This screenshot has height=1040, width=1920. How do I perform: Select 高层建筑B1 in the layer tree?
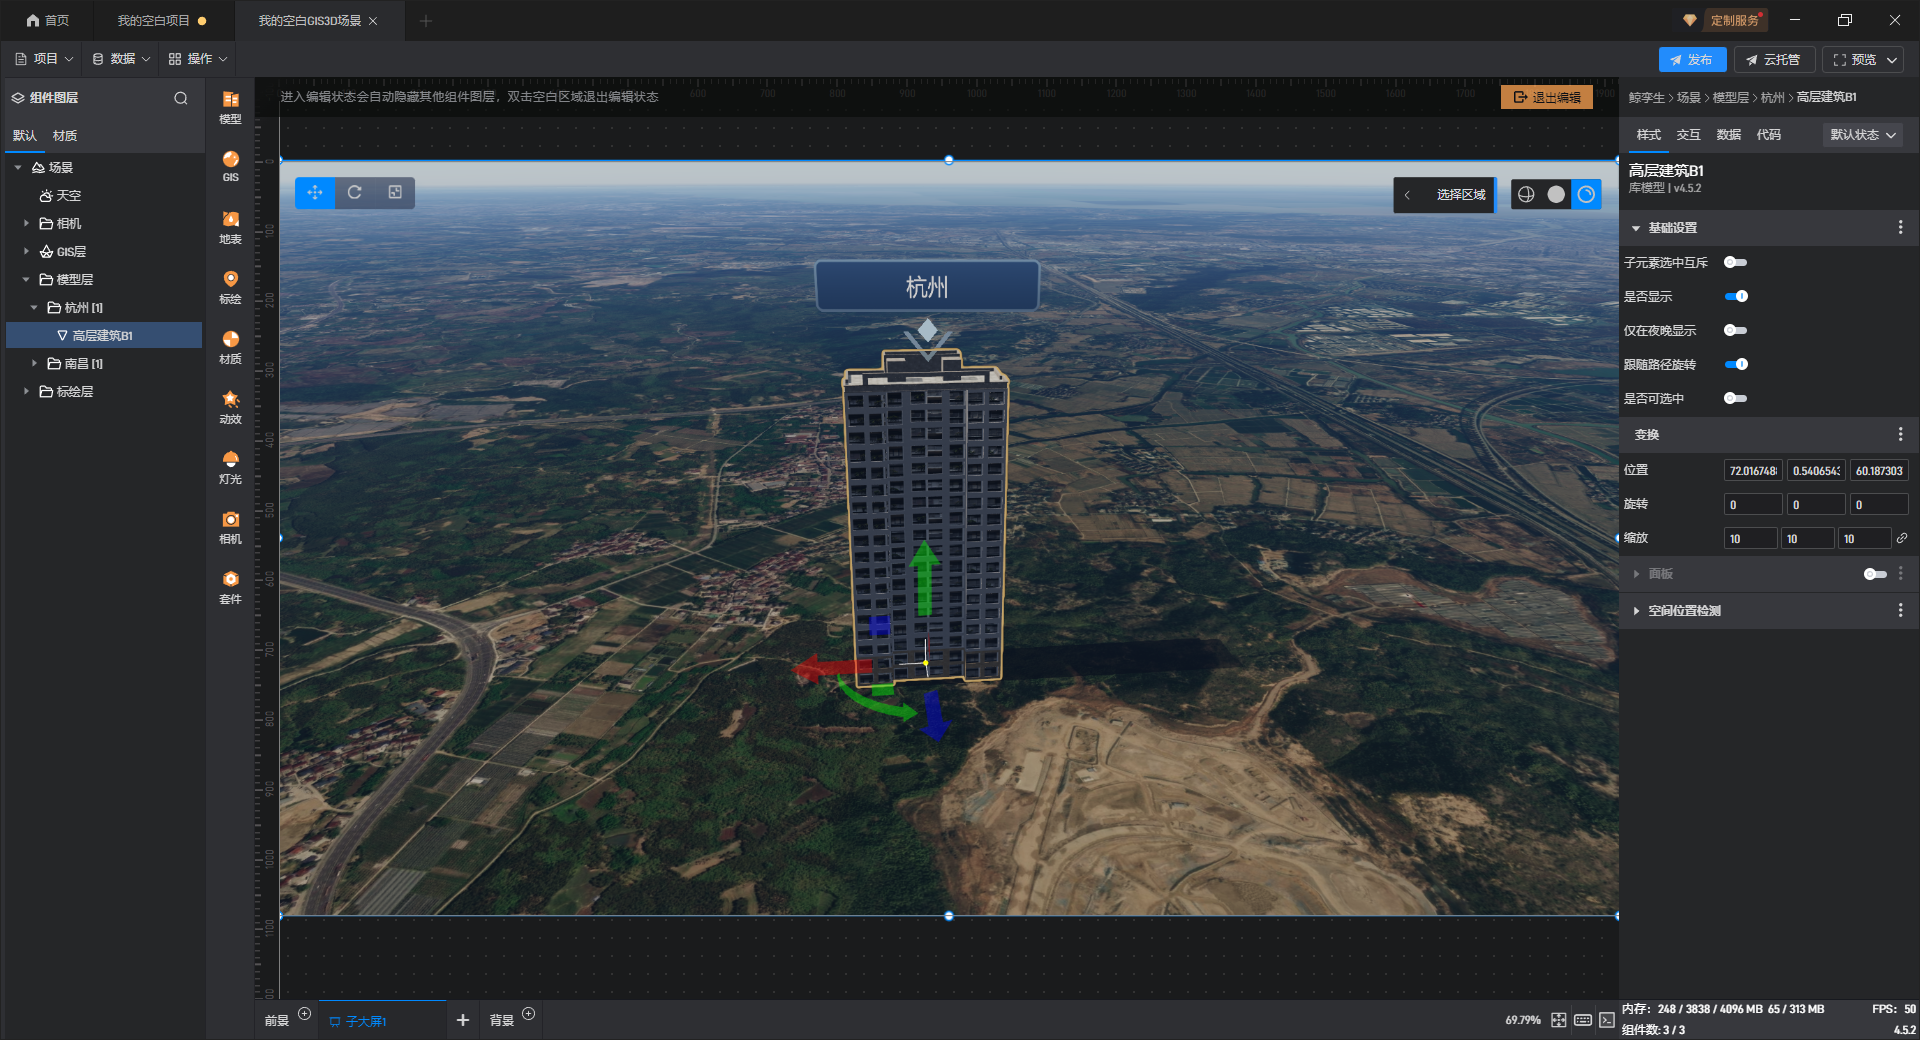pyautogui.click(x=104, y=335)
